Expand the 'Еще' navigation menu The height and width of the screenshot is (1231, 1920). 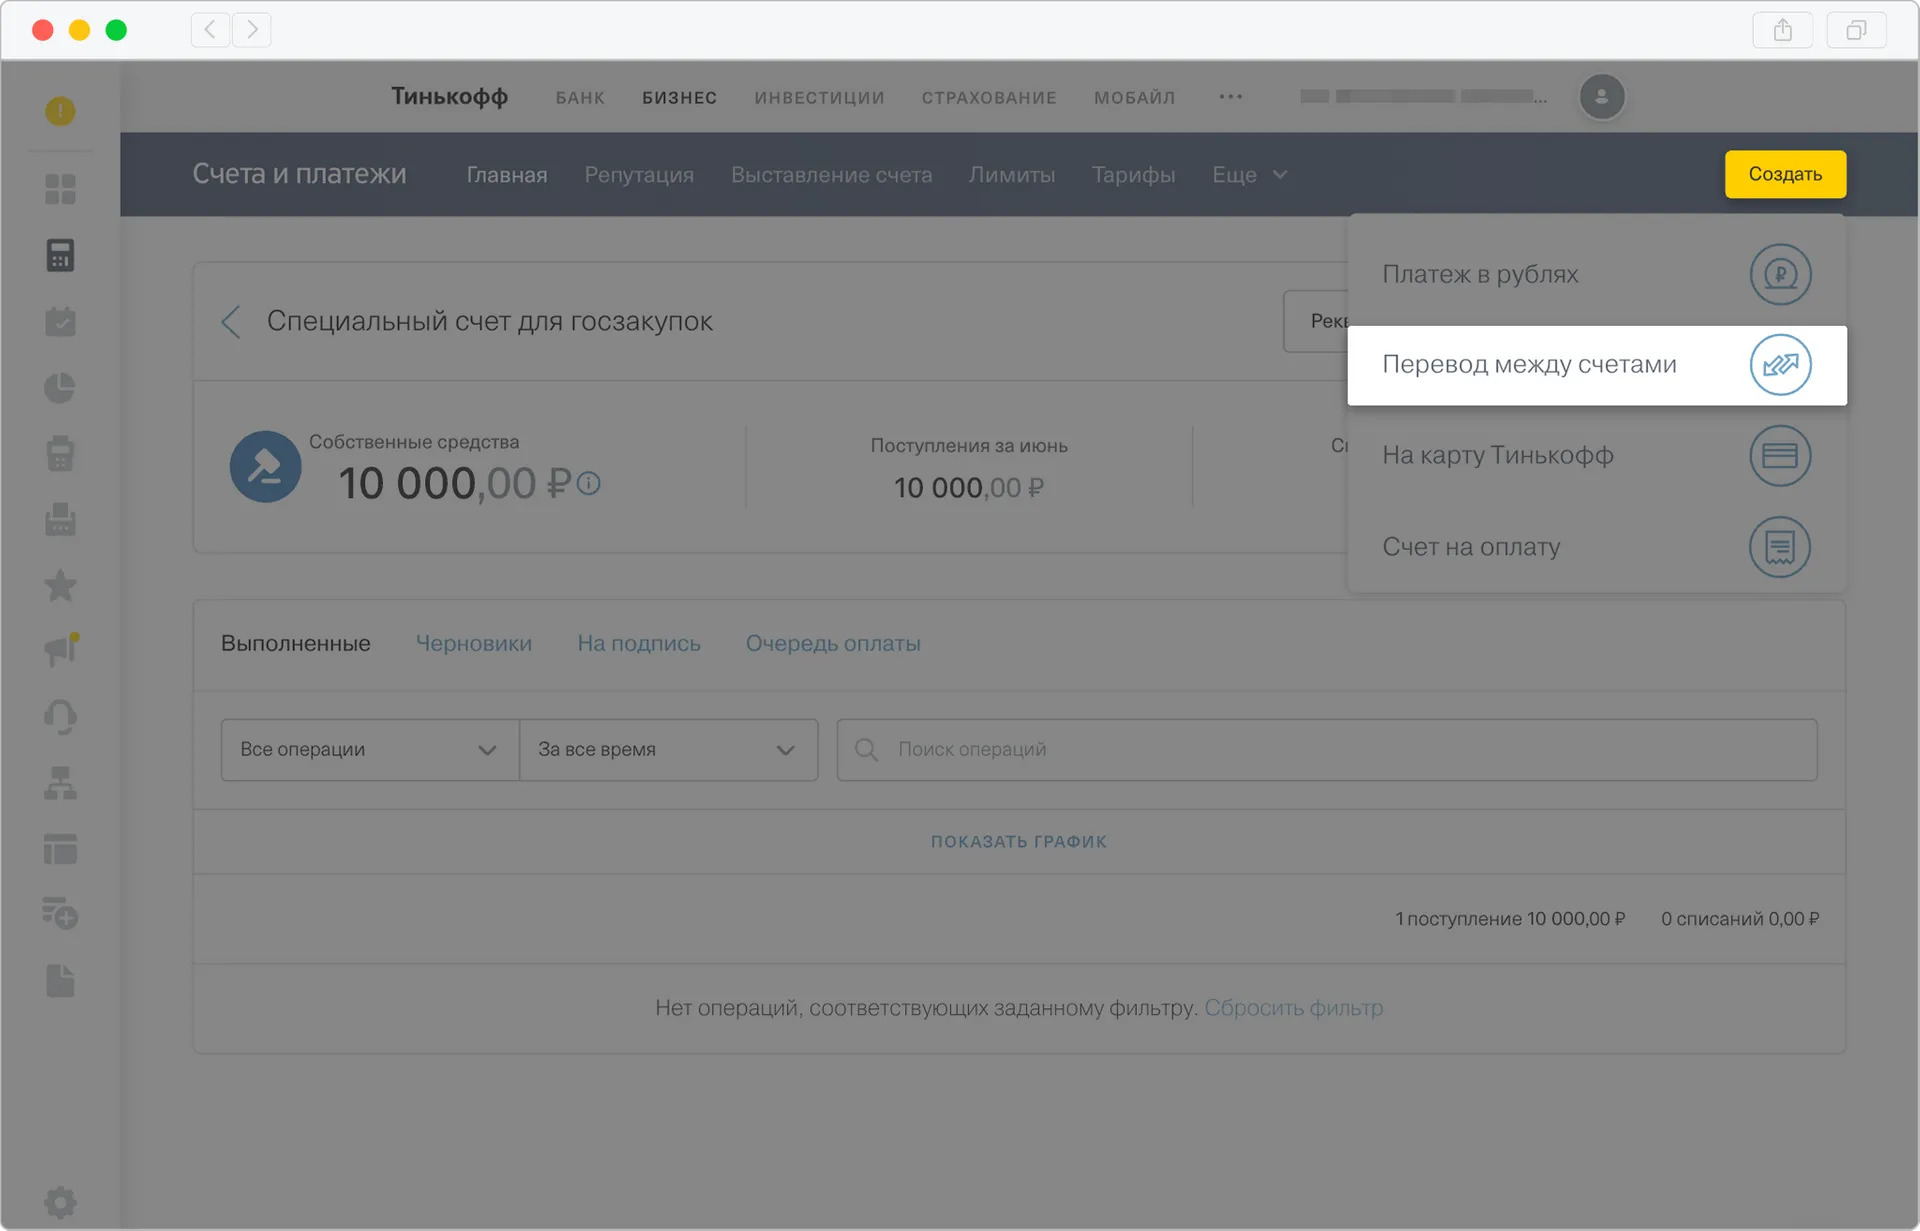[x=1248, y=175]
